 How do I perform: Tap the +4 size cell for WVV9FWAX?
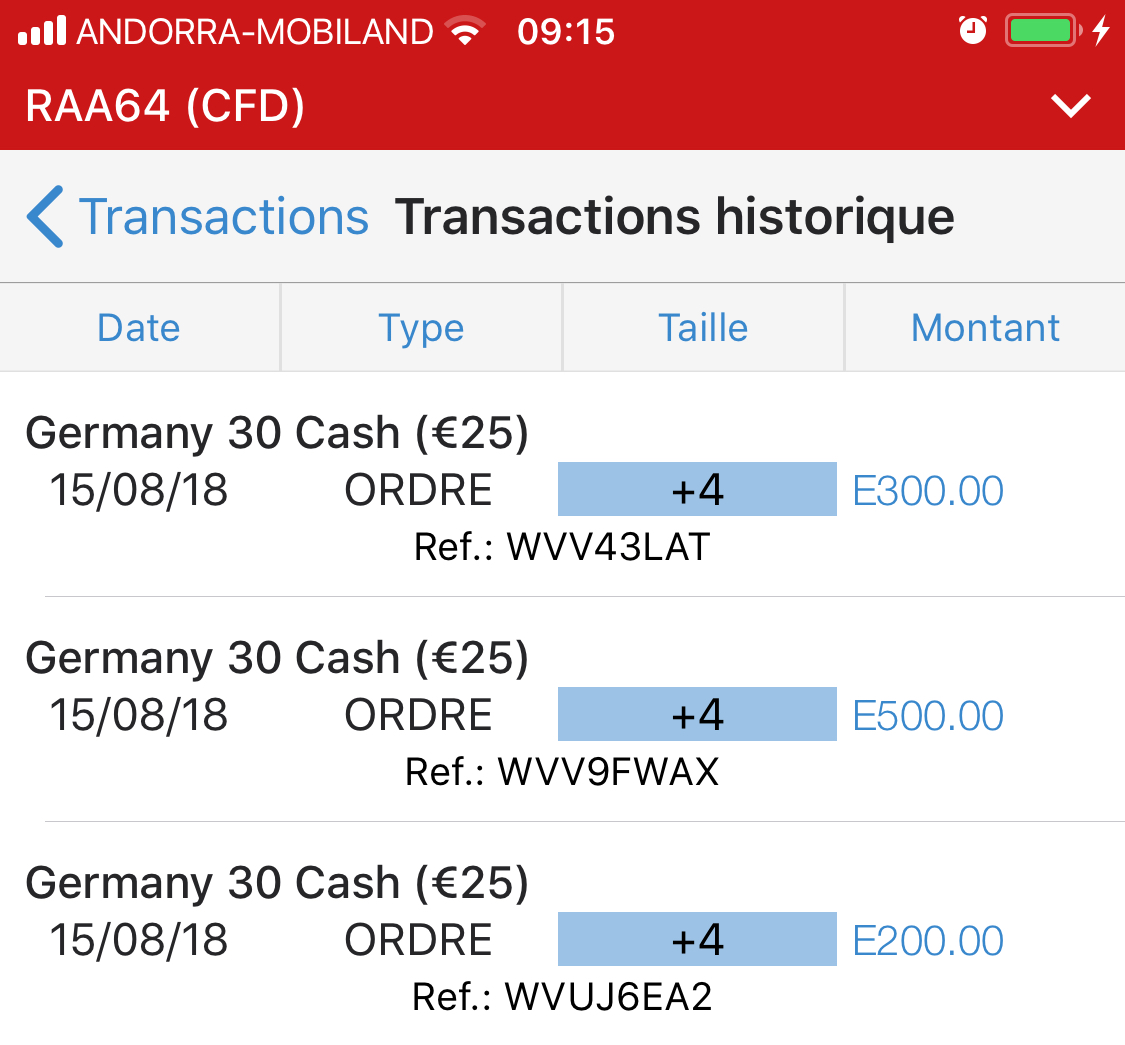(697, 715)
